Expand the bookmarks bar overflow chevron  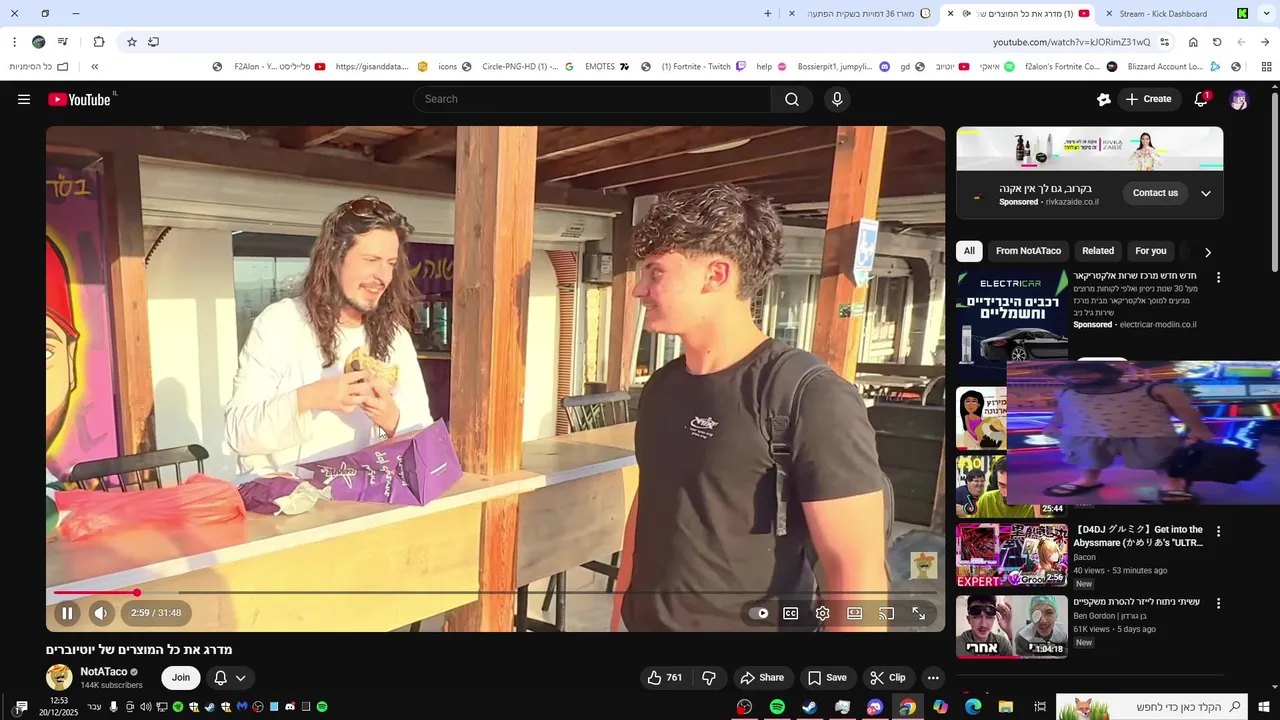pyautogui.click(x=94, y=67)
